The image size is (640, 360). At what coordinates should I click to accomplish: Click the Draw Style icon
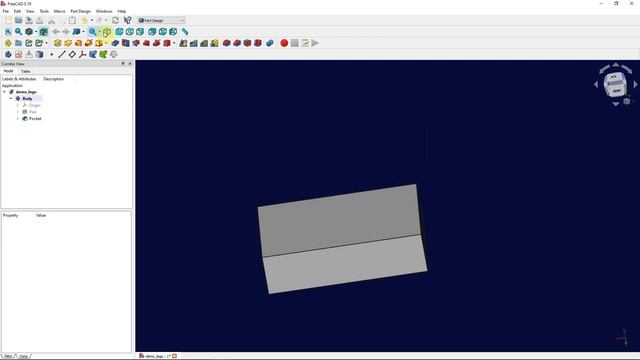tap(29, 31)
